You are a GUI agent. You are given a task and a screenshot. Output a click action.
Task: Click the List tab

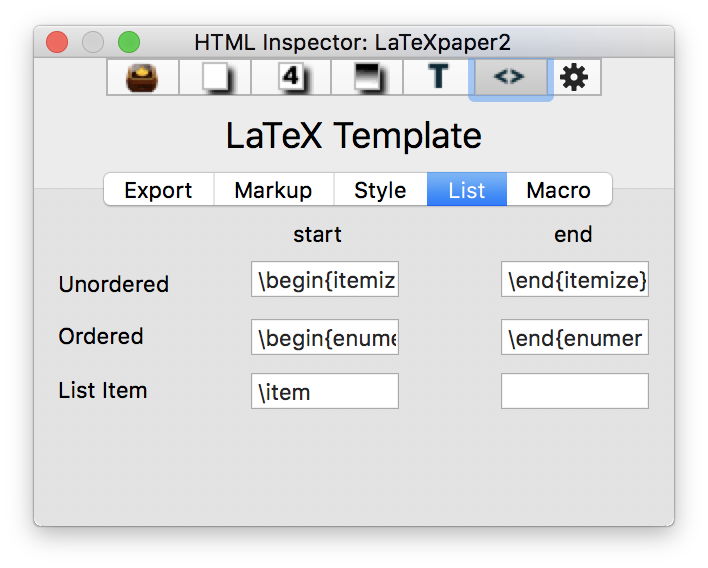click(467, 190)
